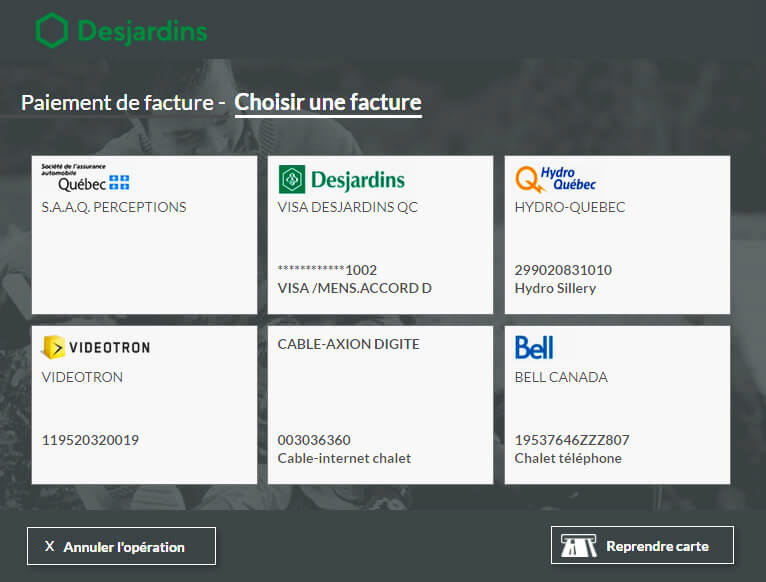This screenshot has width=766, height=582.
Task: Click the card icon on Reprendre carte
Action: coord(577,546)
